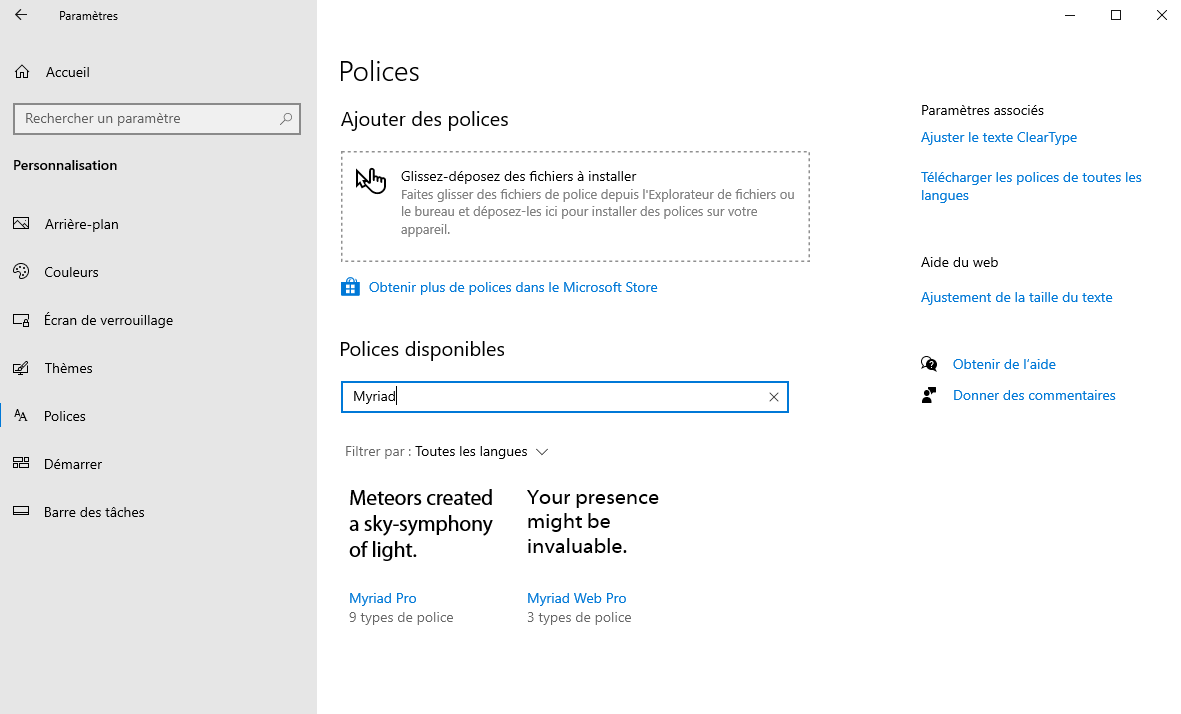Go to the Accueil home page
Image resolution: width=1181 pixels, height=714 pixels.
click(68, 72)
